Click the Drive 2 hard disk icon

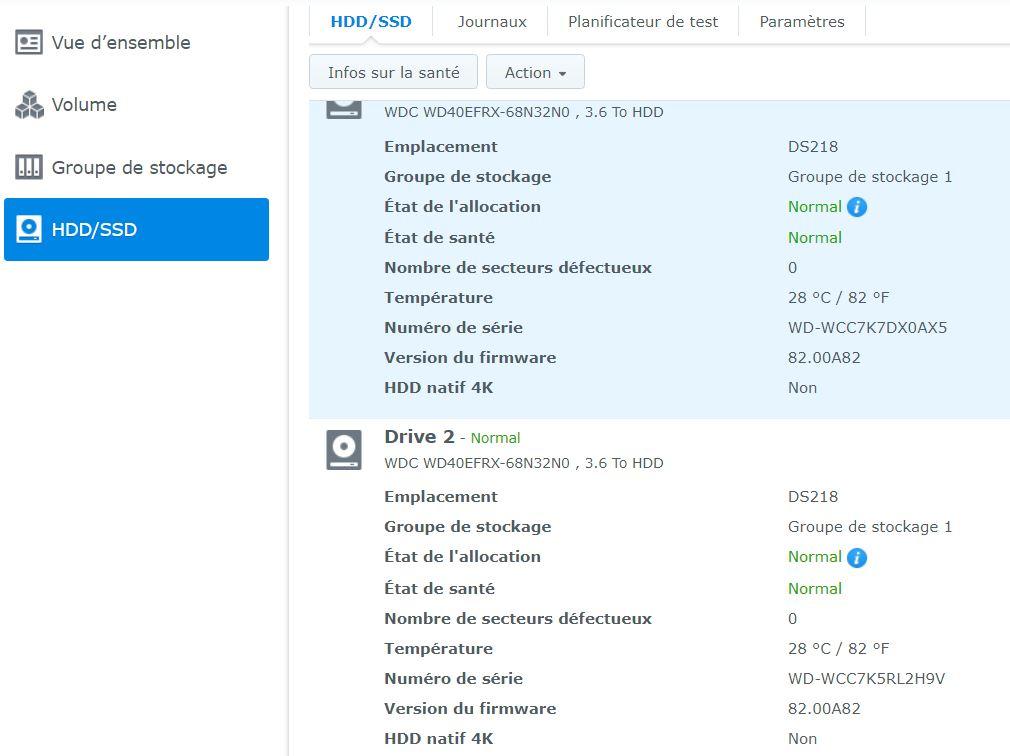[x=344, y=449]
